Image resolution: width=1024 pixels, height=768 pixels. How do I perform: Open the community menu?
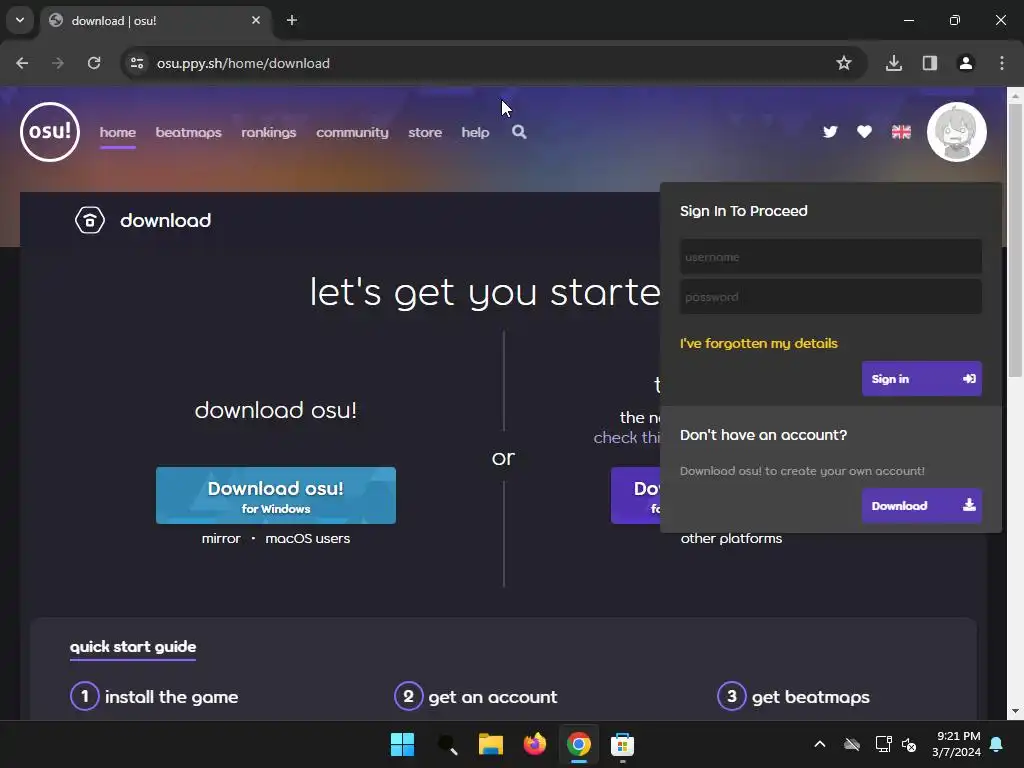pos(353,133)
